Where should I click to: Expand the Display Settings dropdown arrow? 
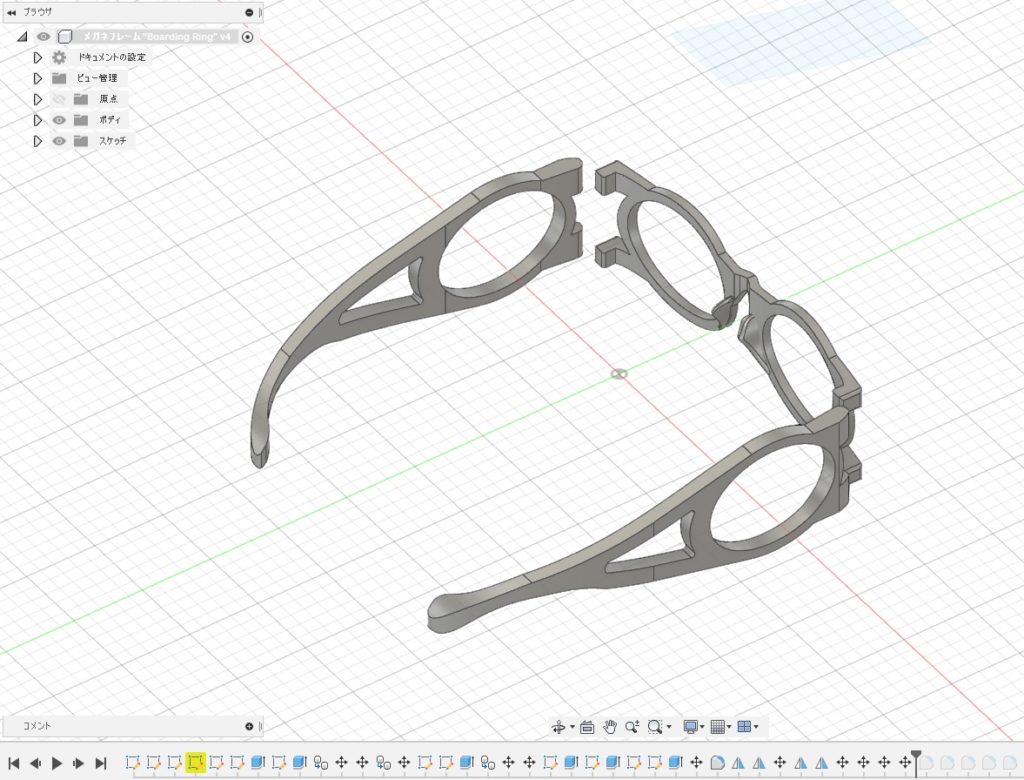pos(703,727)
